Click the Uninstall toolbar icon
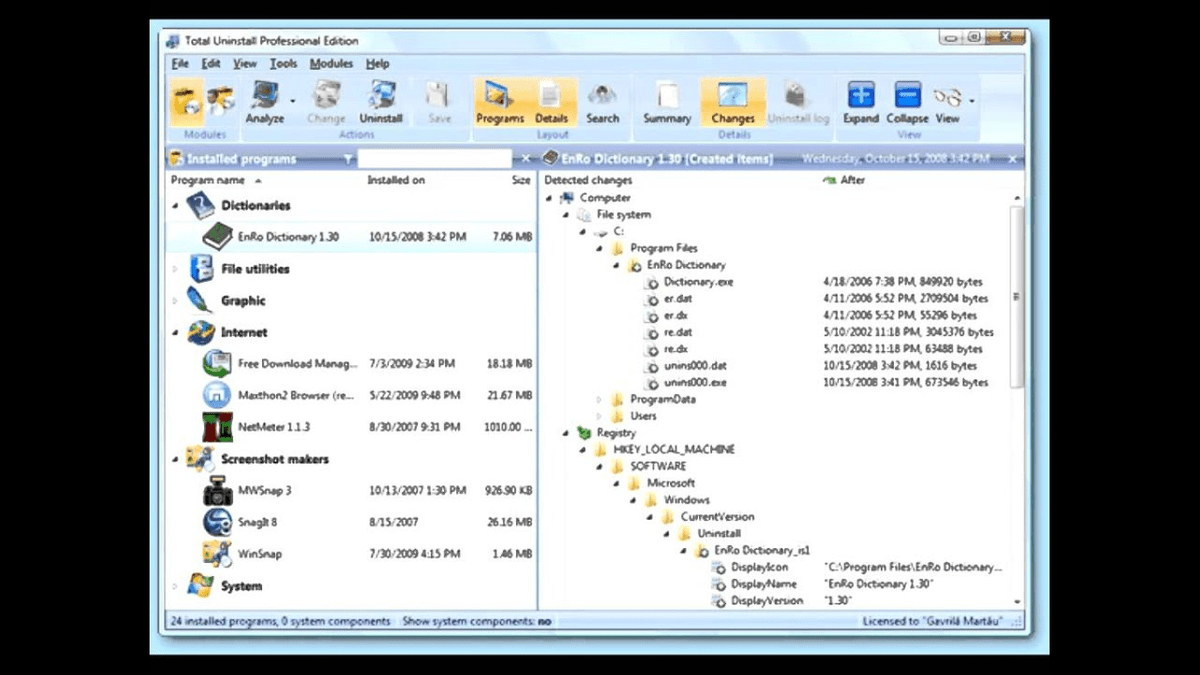The image size is (1200, 675). tap(381, 97)
